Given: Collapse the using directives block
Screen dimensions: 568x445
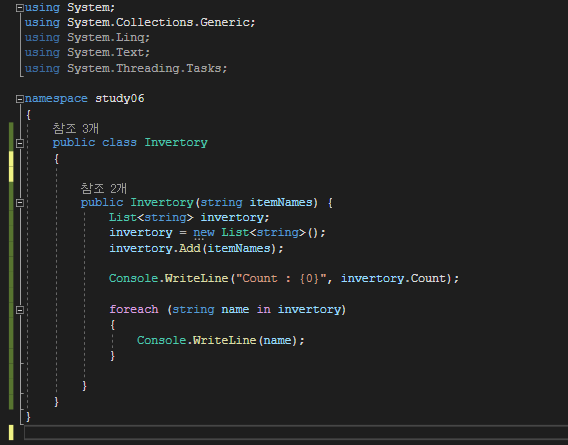Looking at the screenshot, I should (20, 8).
